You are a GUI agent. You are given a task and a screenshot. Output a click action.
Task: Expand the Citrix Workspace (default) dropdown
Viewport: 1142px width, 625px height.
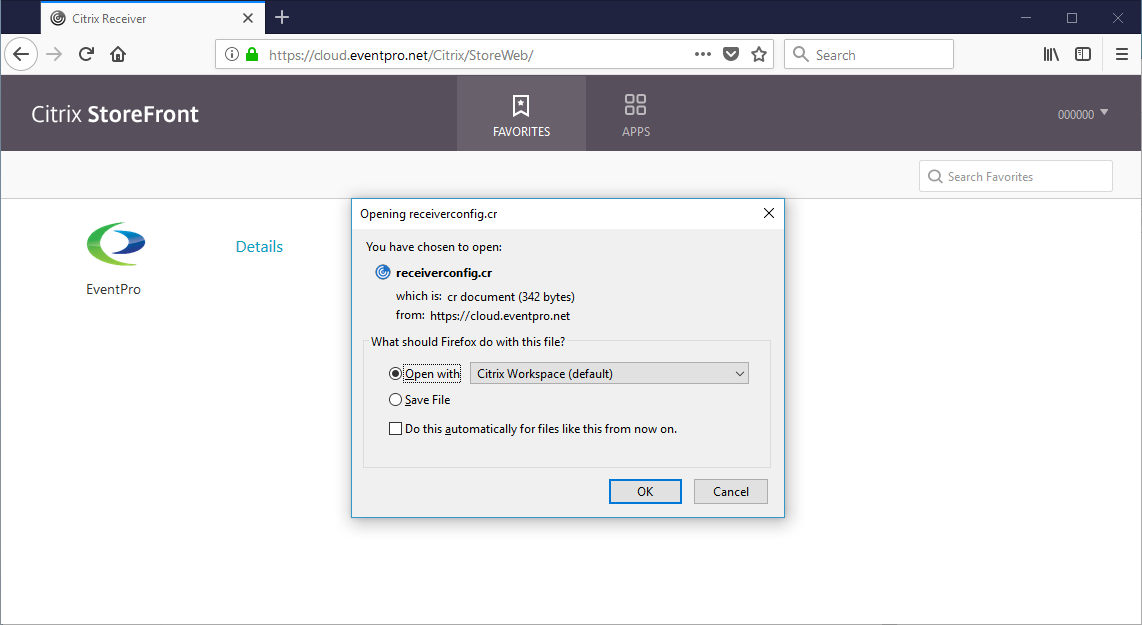(x=610, y=374)
